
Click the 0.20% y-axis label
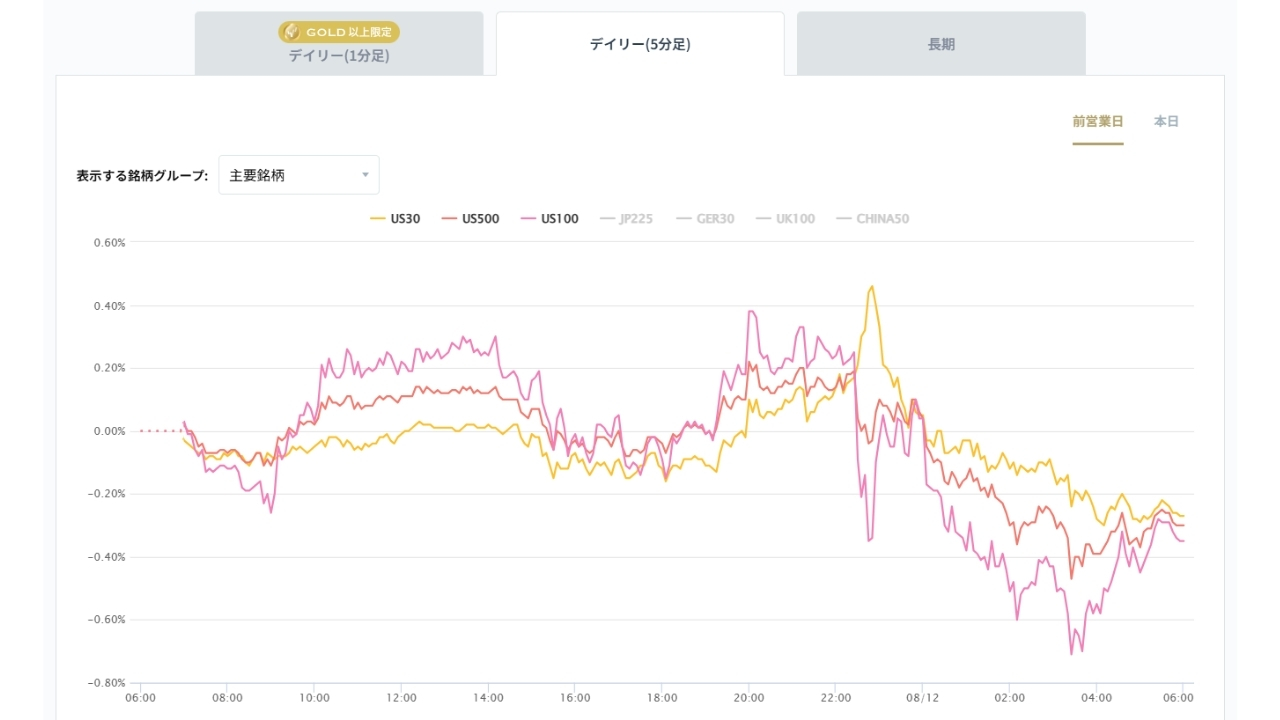tap(109, 368)
